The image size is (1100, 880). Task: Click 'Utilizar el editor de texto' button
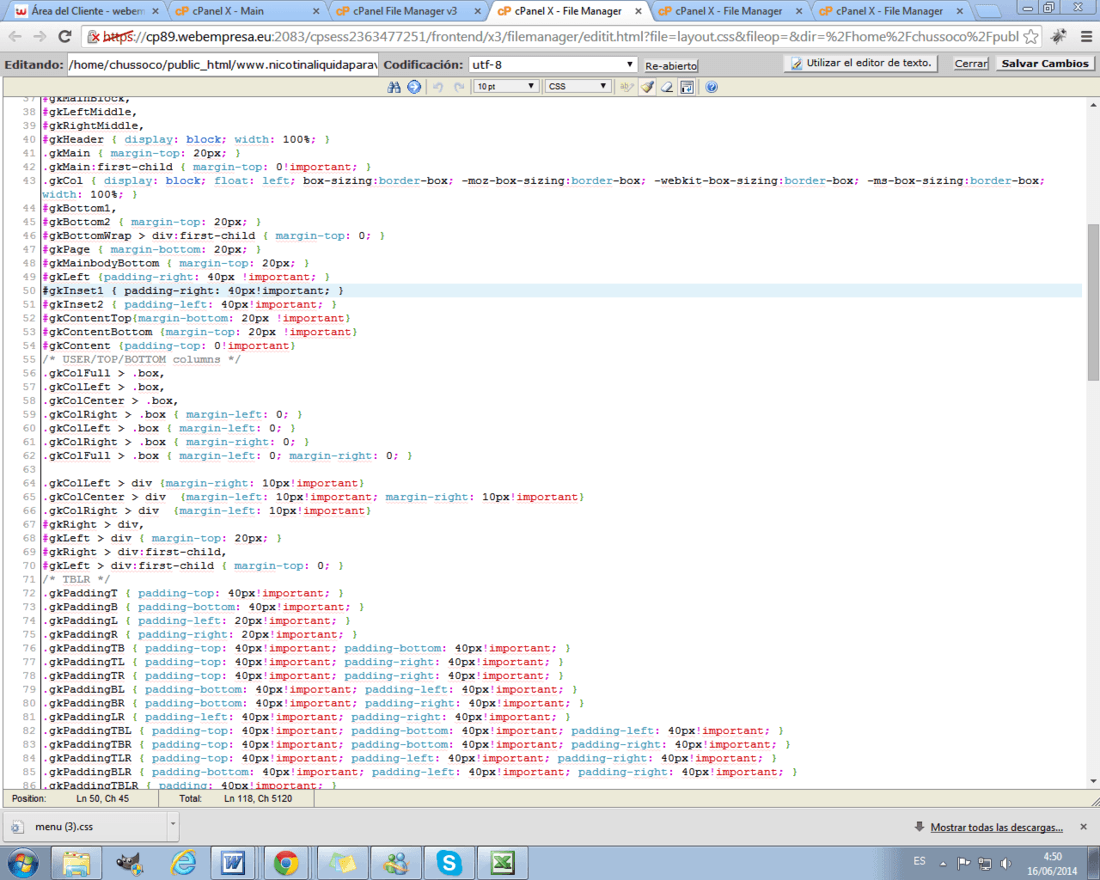click(x=861, y=63)
